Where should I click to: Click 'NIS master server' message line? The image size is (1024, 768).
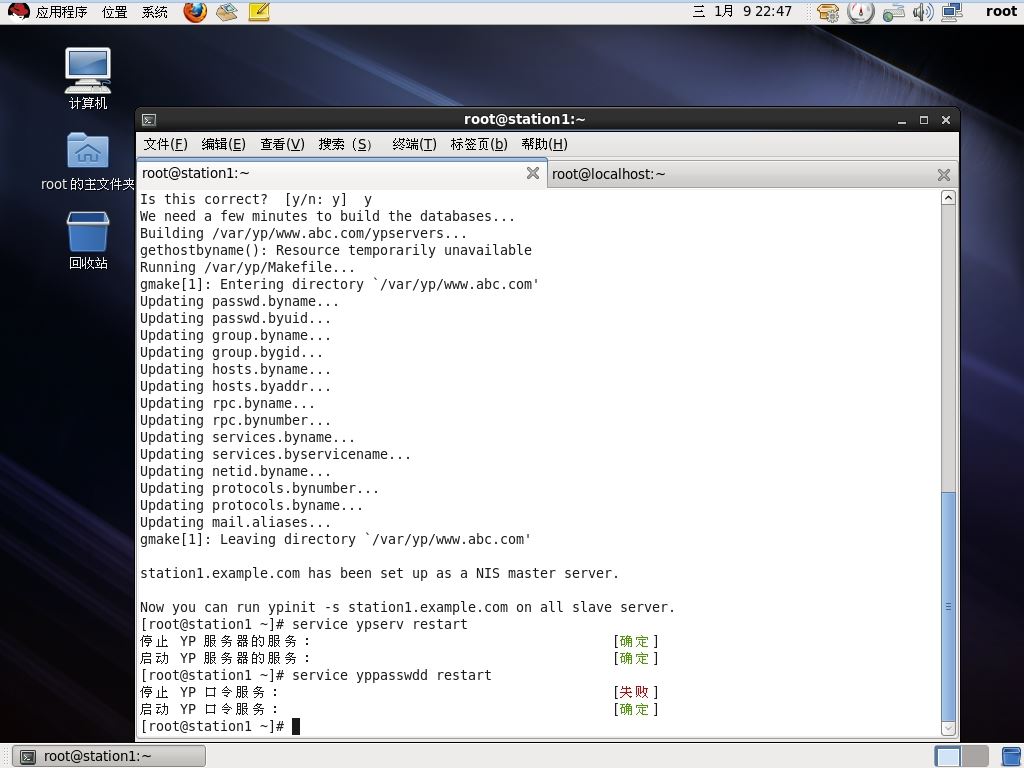[379, 573]
